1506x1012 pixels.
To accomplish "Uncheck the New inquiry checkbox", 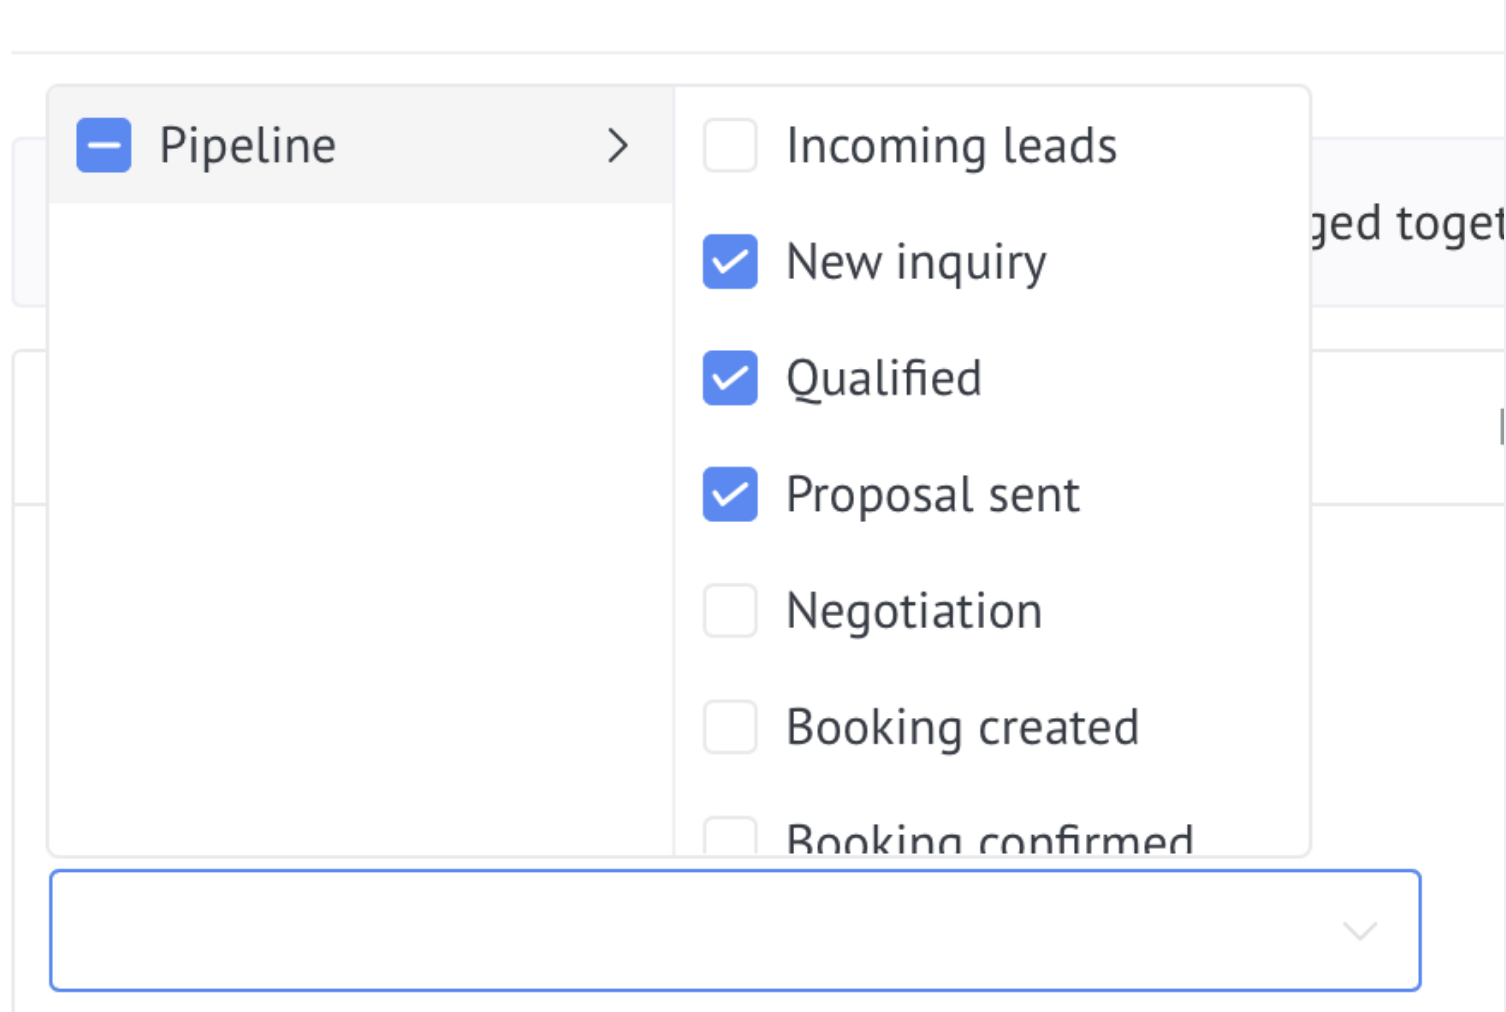I will 730,261.
